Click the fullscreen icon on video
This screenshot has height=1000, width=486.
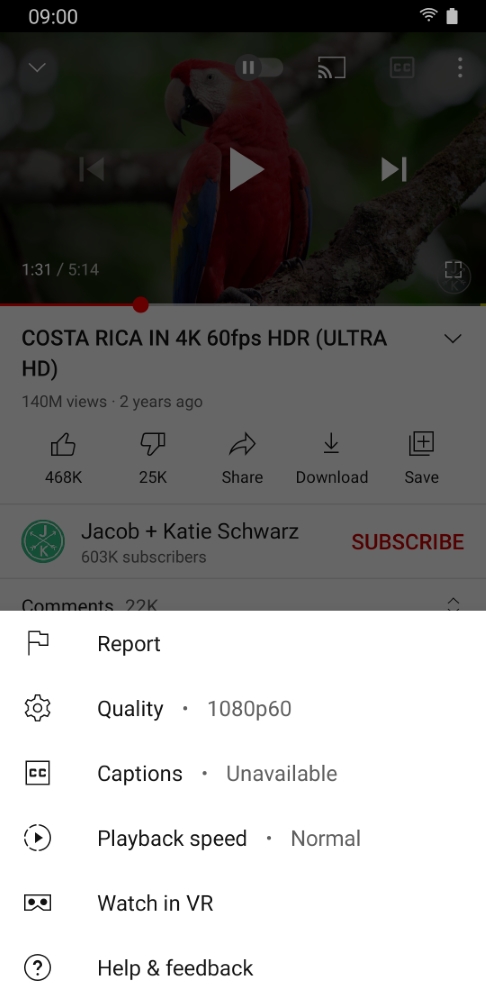click(453, 269)
